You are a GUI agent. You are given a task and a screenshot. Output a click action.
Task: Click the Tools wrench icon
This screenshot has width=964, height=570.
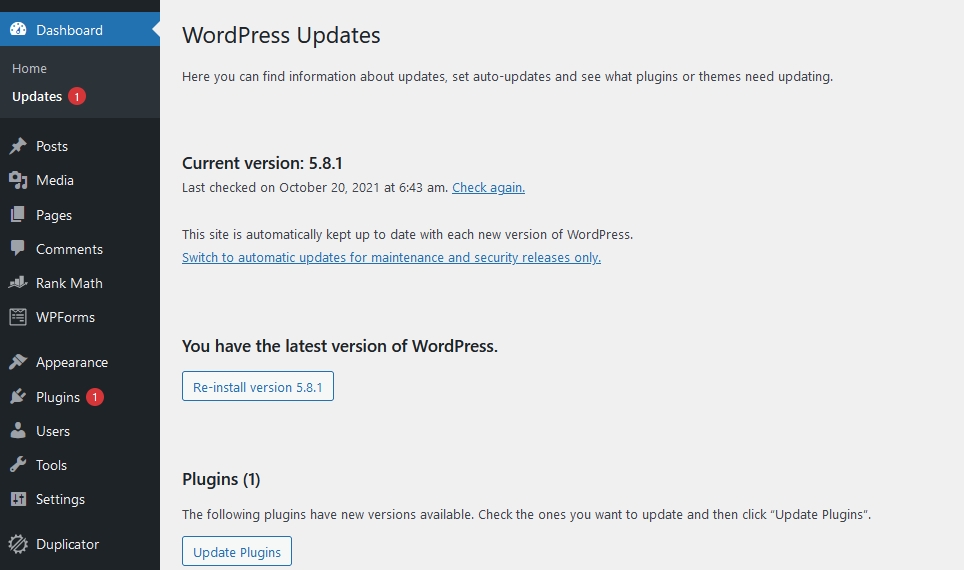pyautogui.click(x=18, y=465)
